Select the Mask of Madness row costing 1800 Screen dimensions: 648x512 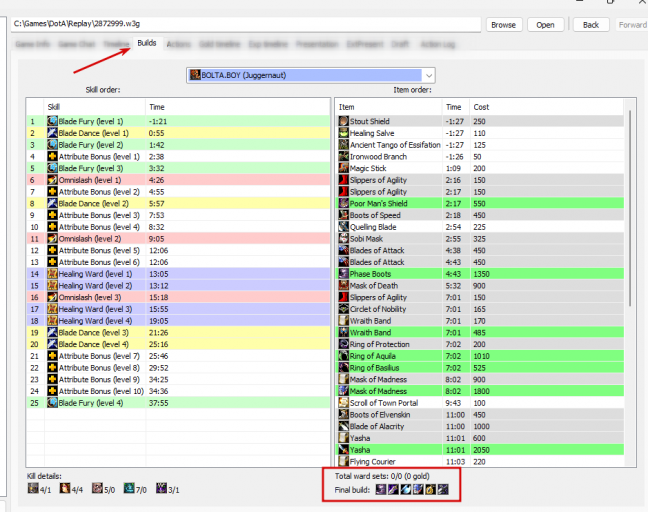pos(480,391)
